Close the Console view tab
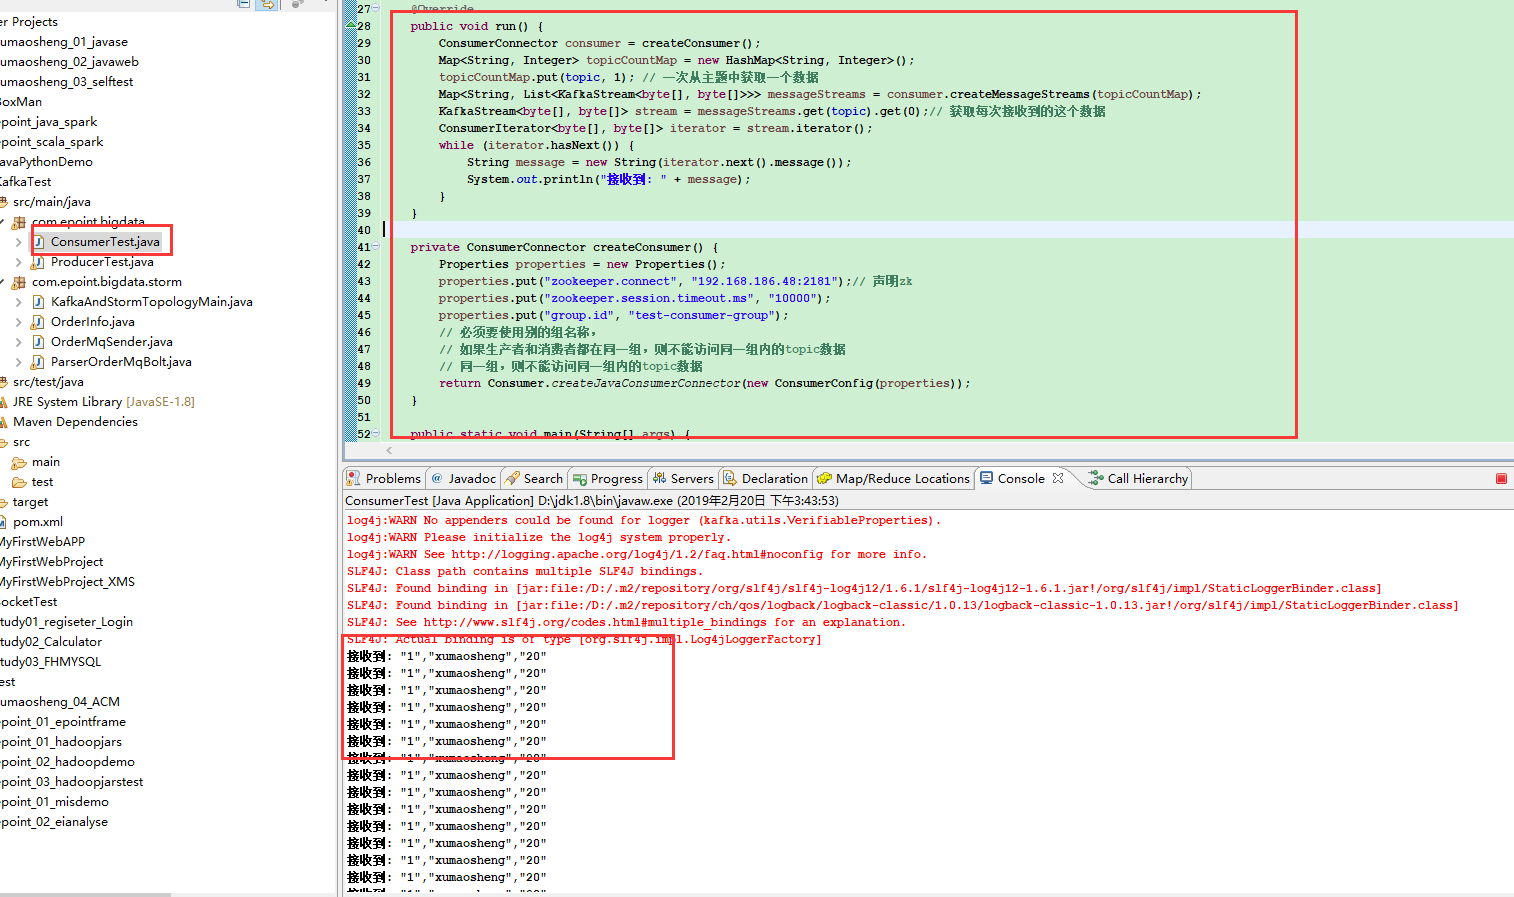The height and width of the screenshot is (897, 1514). click(x=1058, y=479)
